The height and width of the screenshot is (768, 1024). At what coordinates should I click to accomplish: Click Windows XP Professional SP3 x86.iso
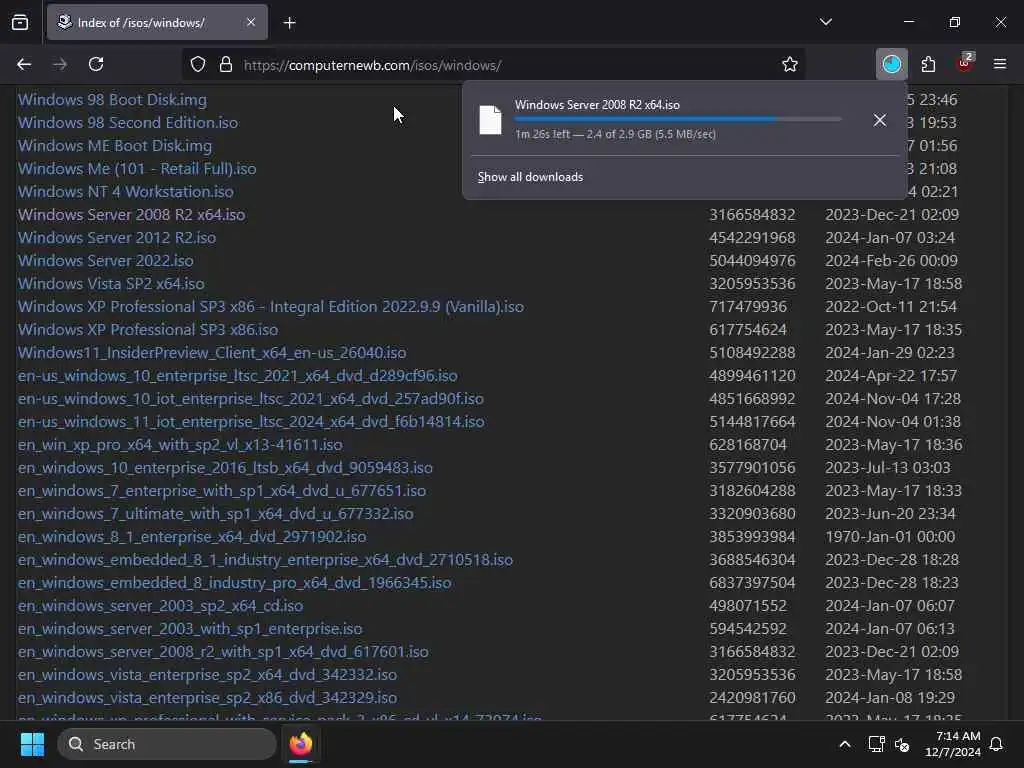pos(148,330)
